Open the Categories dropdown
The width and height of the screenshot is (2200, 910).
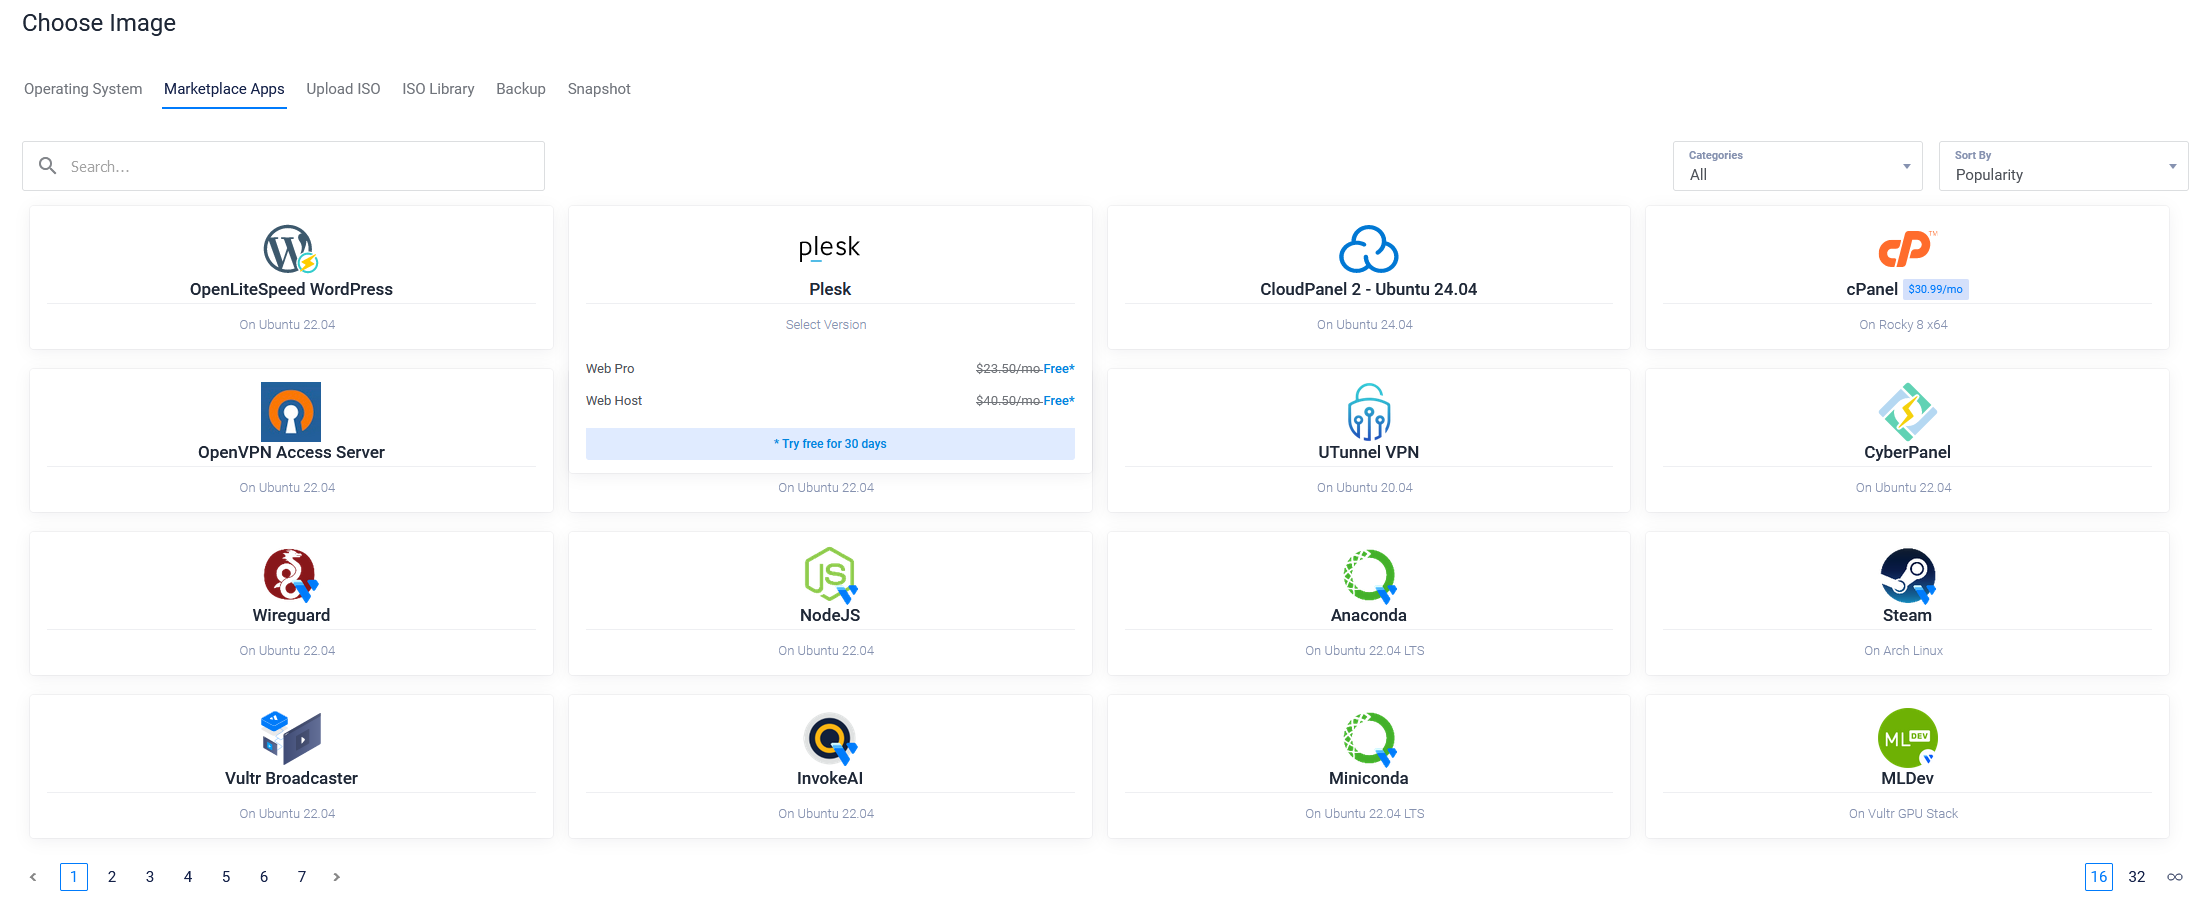[x=1797, y=166]
